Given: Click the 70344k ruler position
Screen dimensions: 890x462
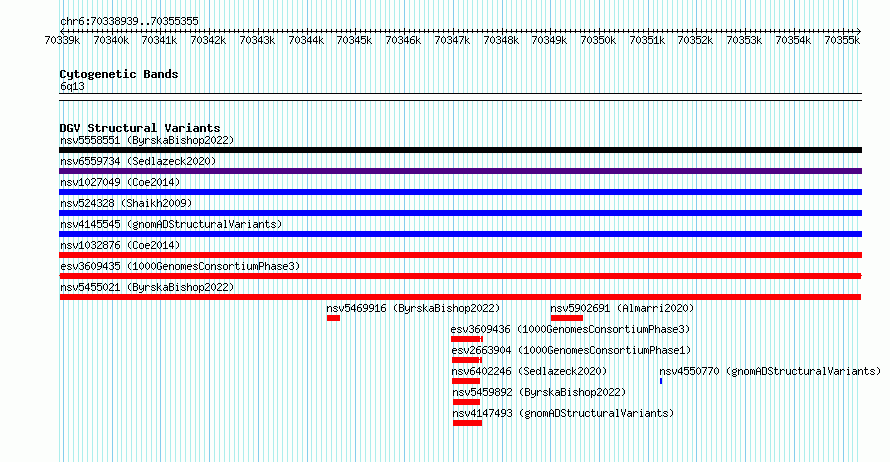Looking at the screenshot, I should 306,40.
